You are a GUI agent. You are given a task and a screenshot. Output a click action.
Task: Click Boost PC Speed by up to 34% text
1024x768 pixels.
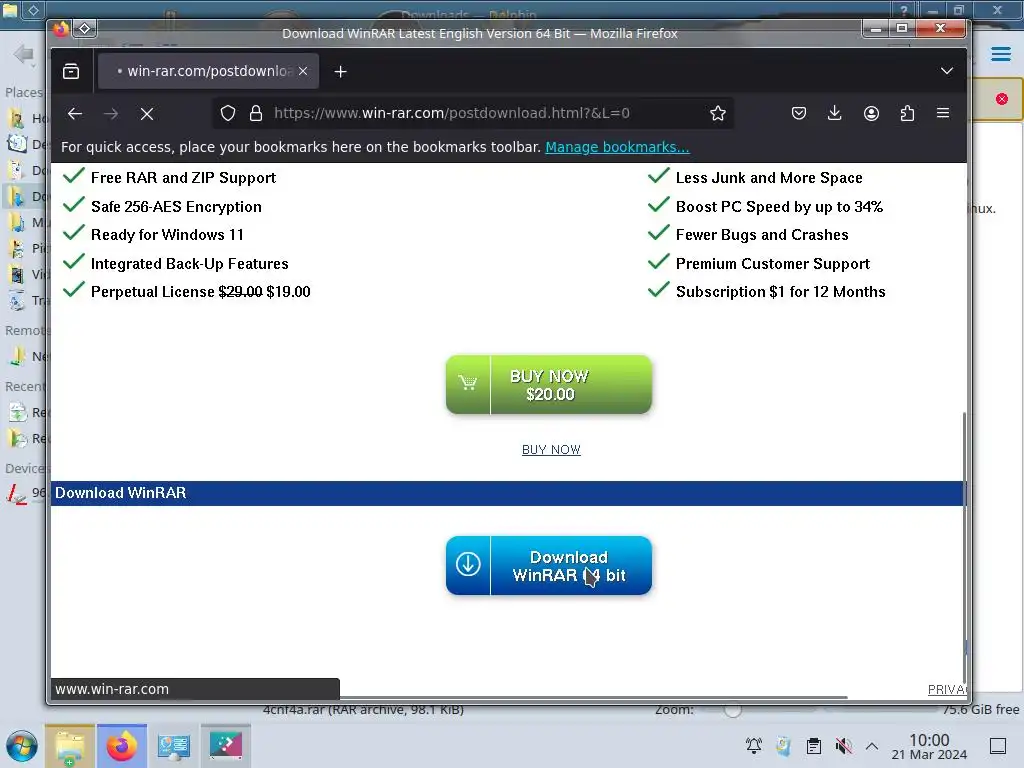(779, 207)
